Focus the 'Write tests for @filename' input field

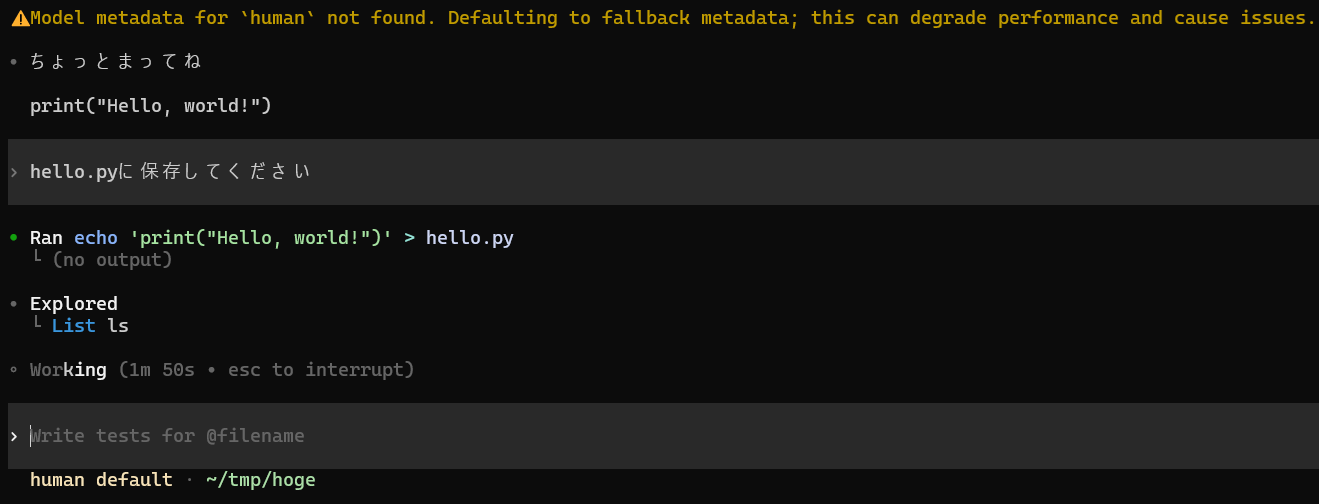(x=663, y=436)
